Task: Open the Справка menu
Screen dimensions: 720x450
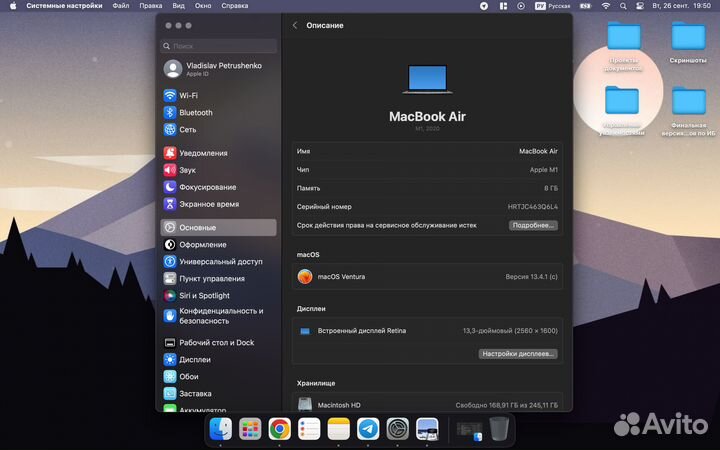Action: point(234,6)
